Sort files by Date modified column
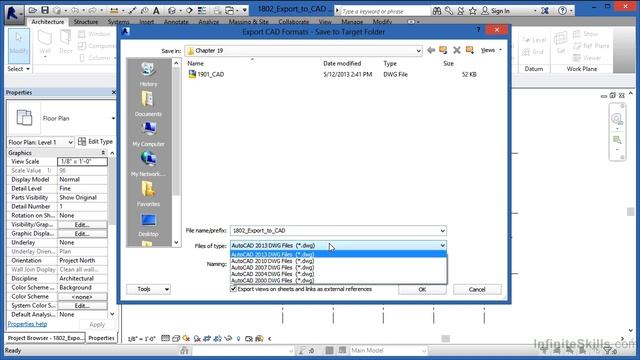Screen dimensions: 640x360 pyautogui.click(x=342, y=63)
